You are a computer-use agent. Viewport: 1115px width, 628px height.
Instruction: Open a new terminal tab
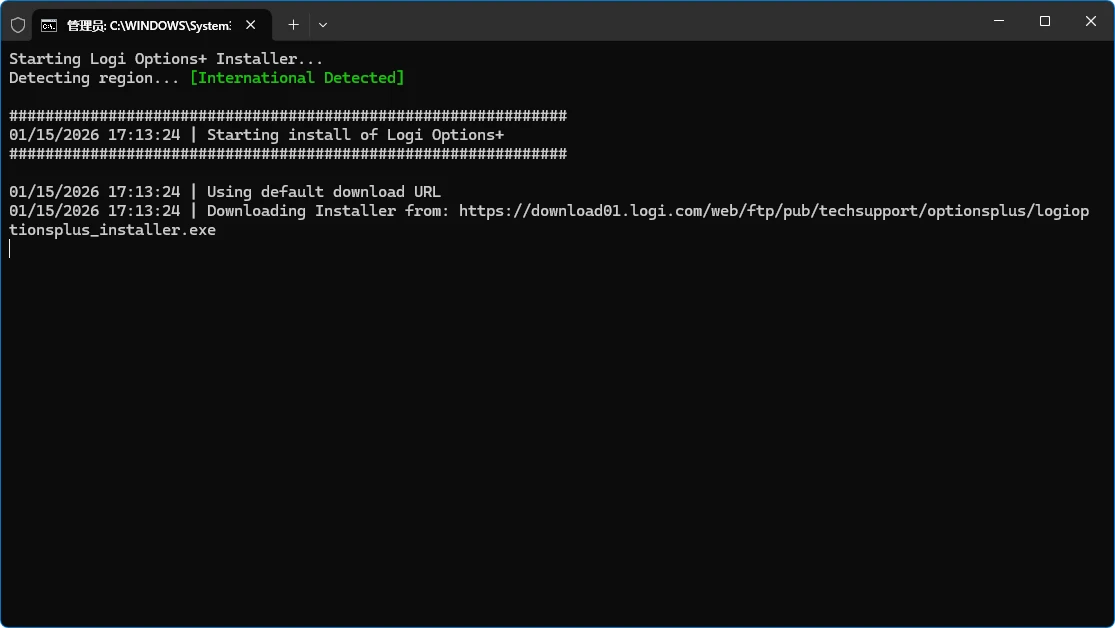[293, 25]
